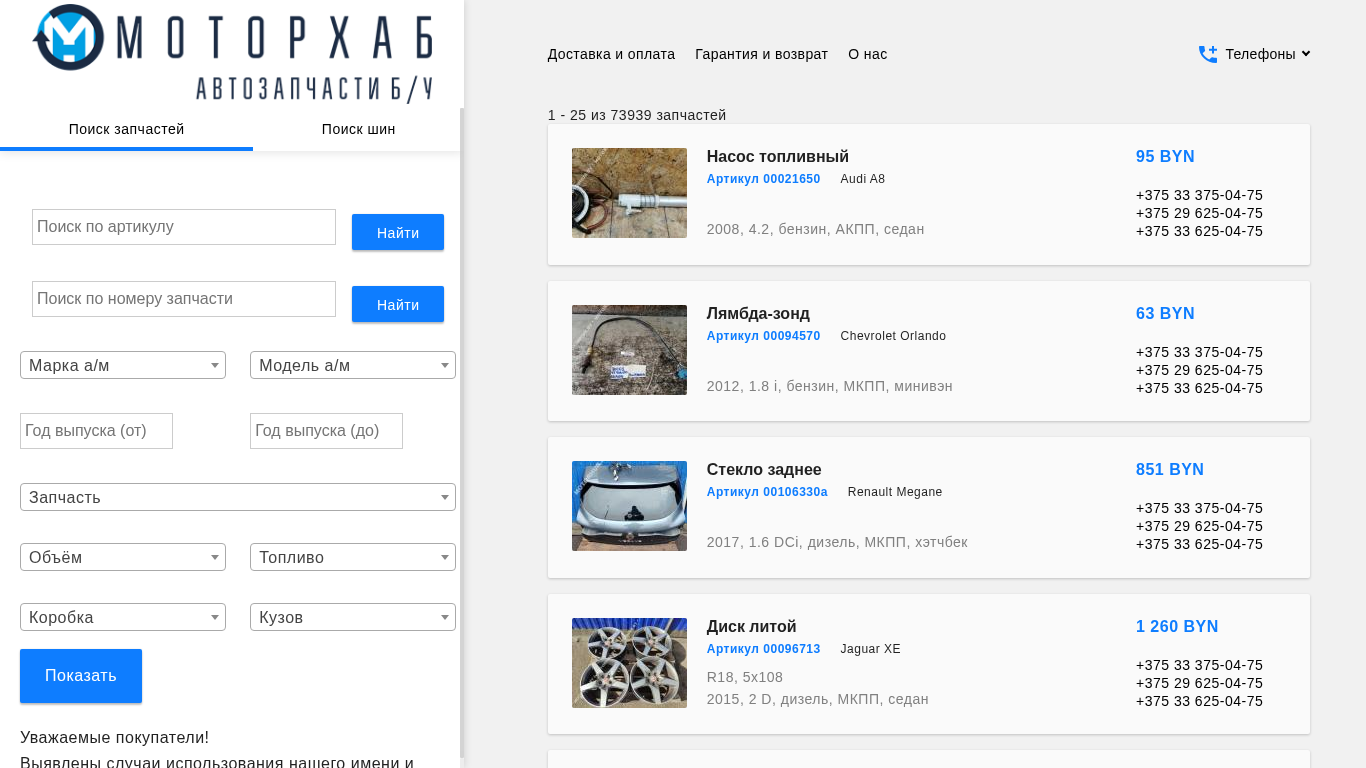Switch to the Поиск запчастей tab
This screenshot has width=1366, height=768.
tap(126, 129)
